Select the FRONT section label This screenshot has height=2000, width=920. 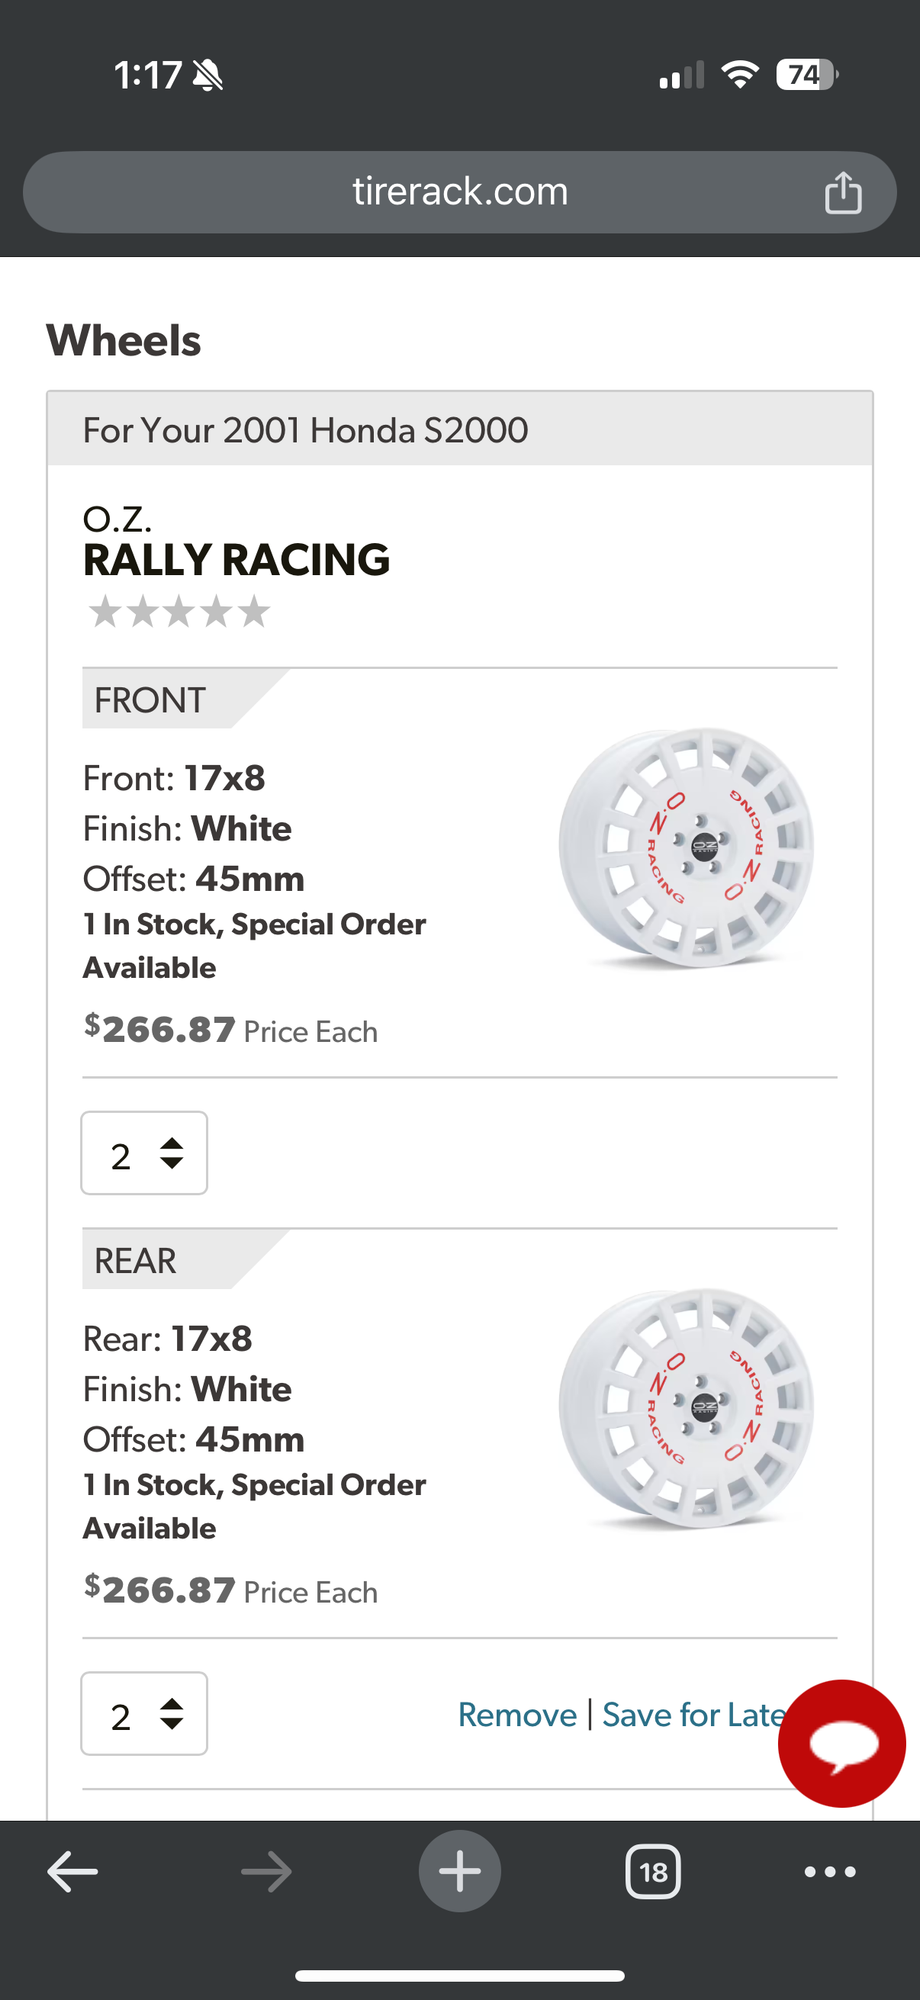pos(150,700)
